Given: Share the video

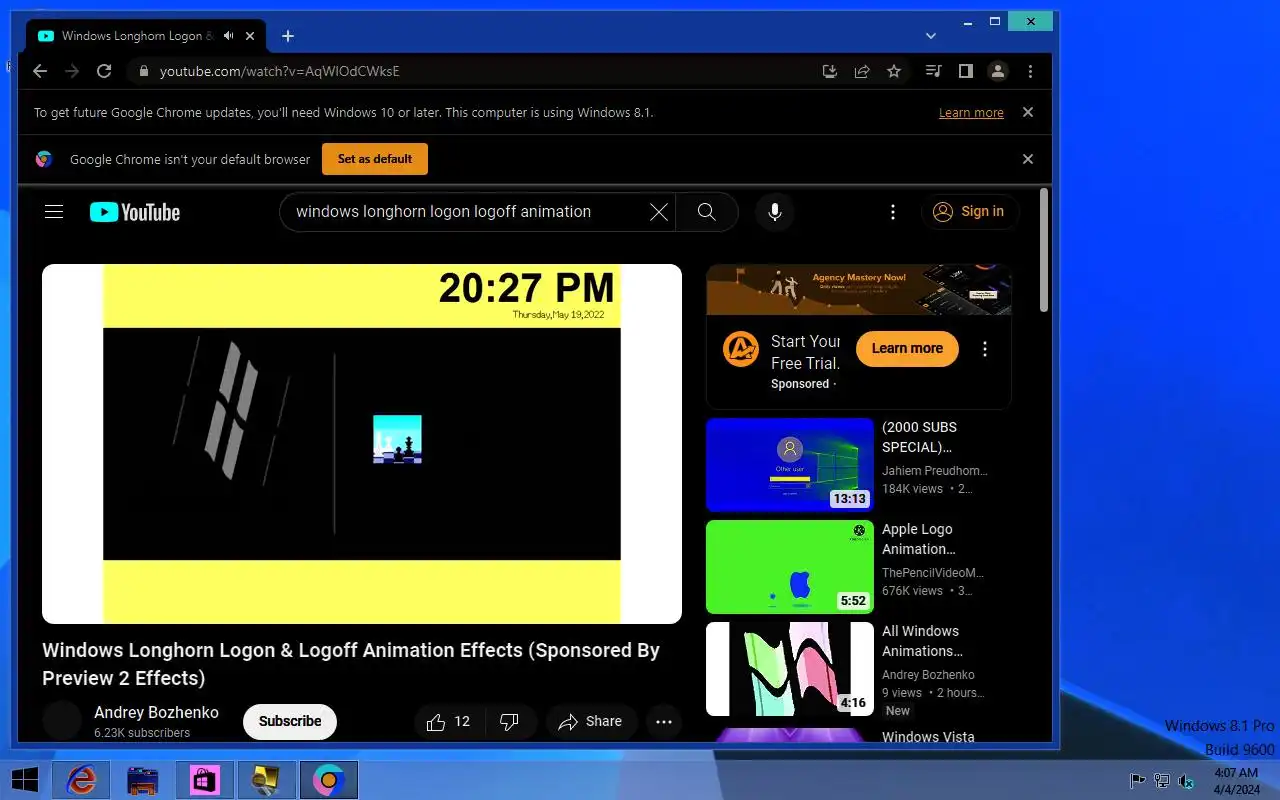Looking at the screenshot, I should (591, 721).
